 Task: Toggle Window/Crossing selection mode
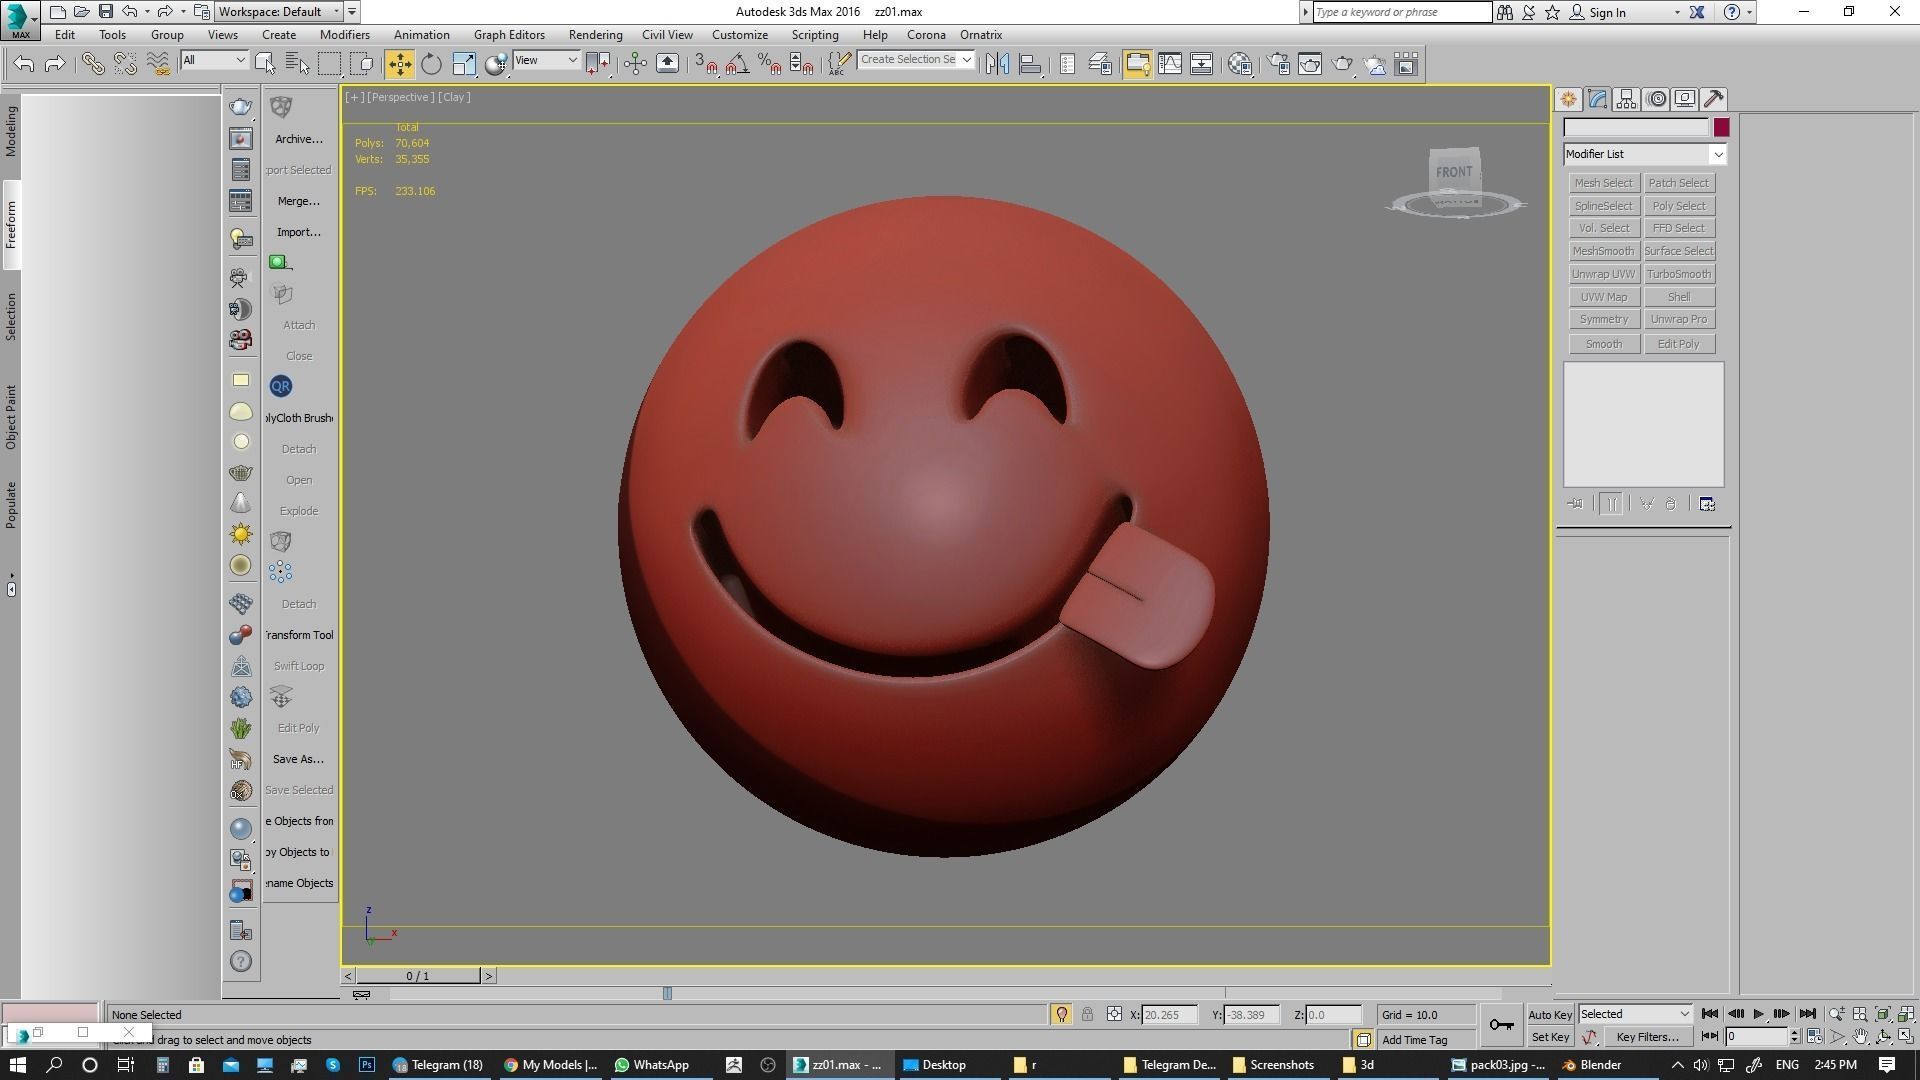tap(362, 64)
